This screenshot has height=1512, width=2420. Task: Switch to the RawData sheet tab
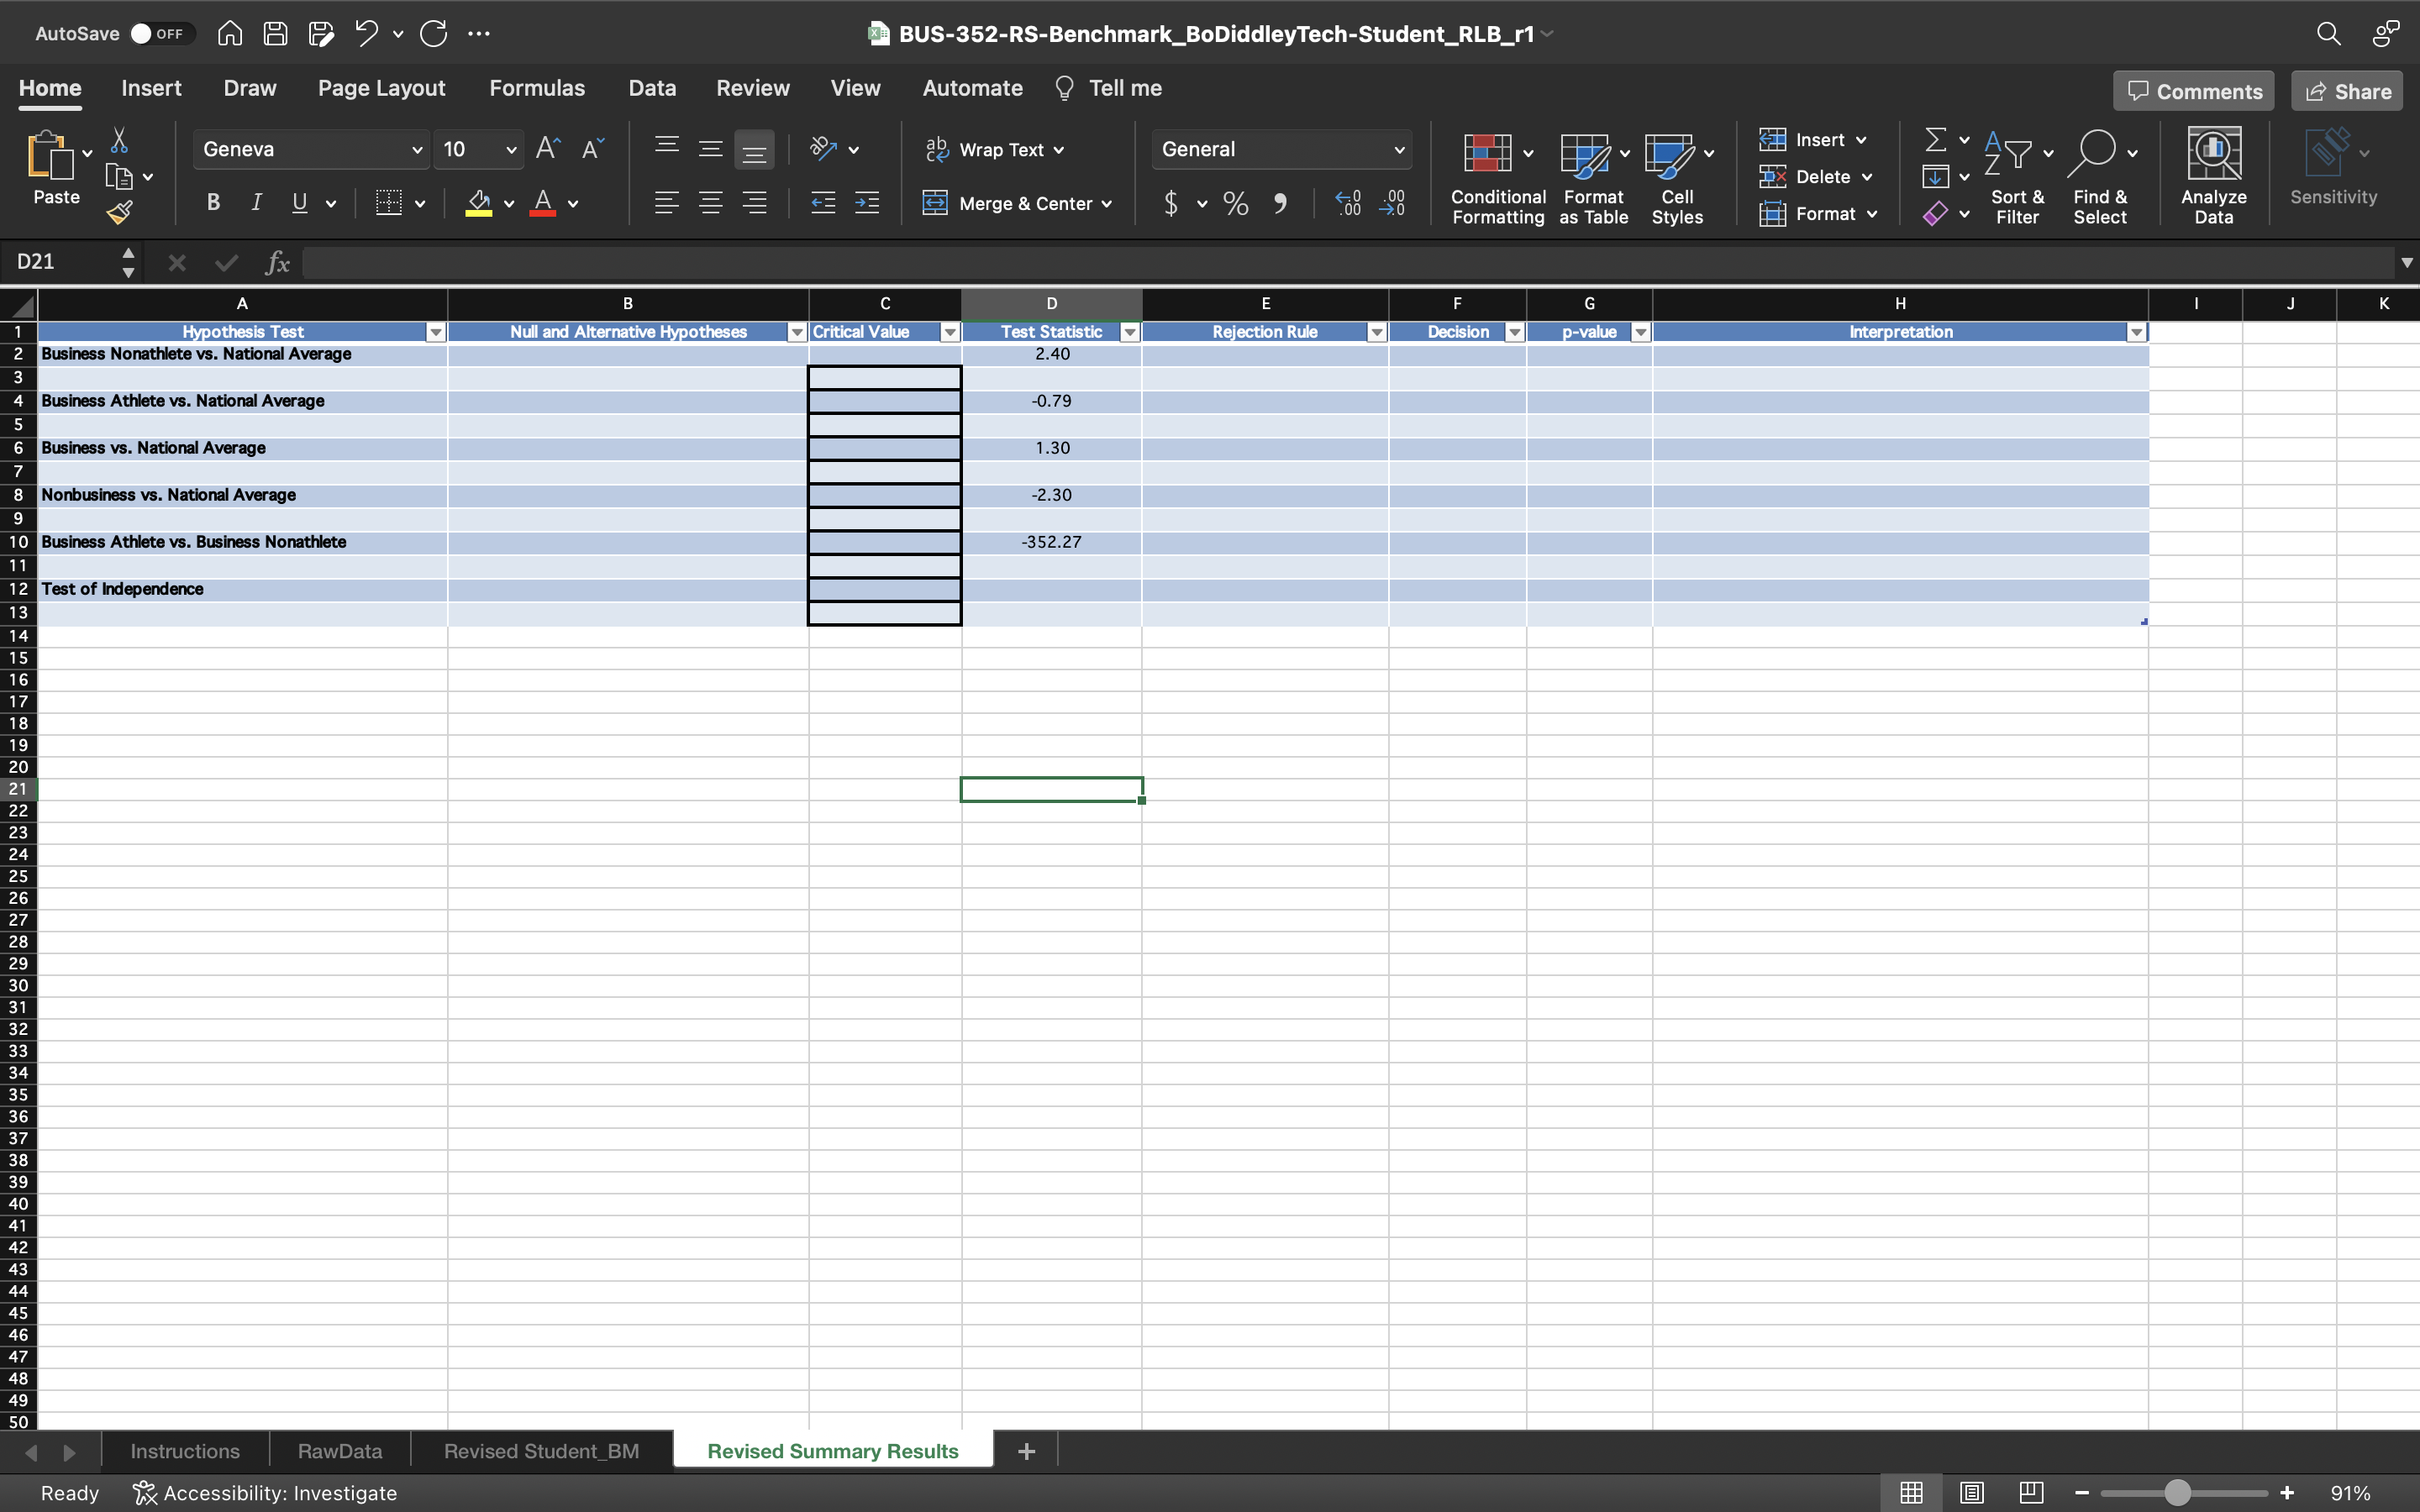point(339,1451)
